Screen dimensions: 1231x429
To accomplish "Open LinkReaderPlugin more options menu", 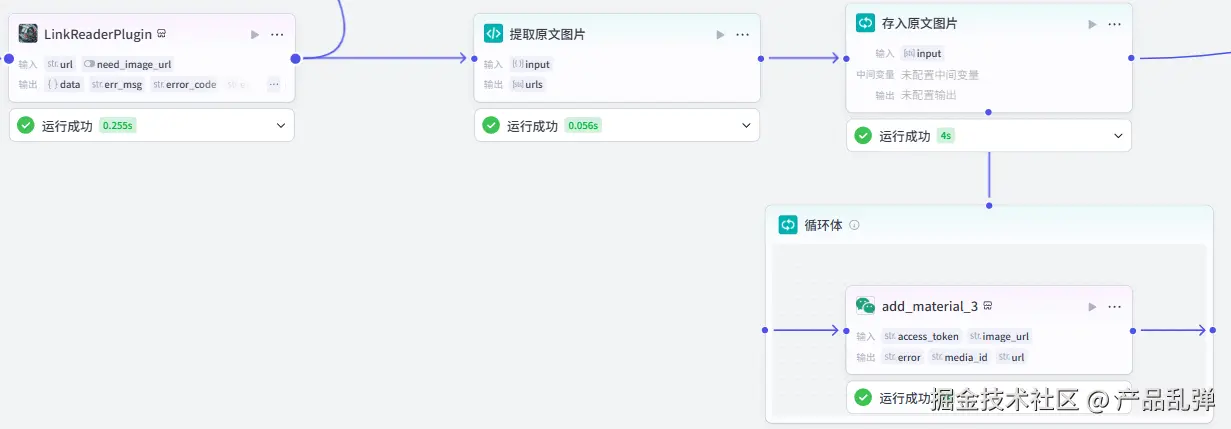I will (278, 34).
